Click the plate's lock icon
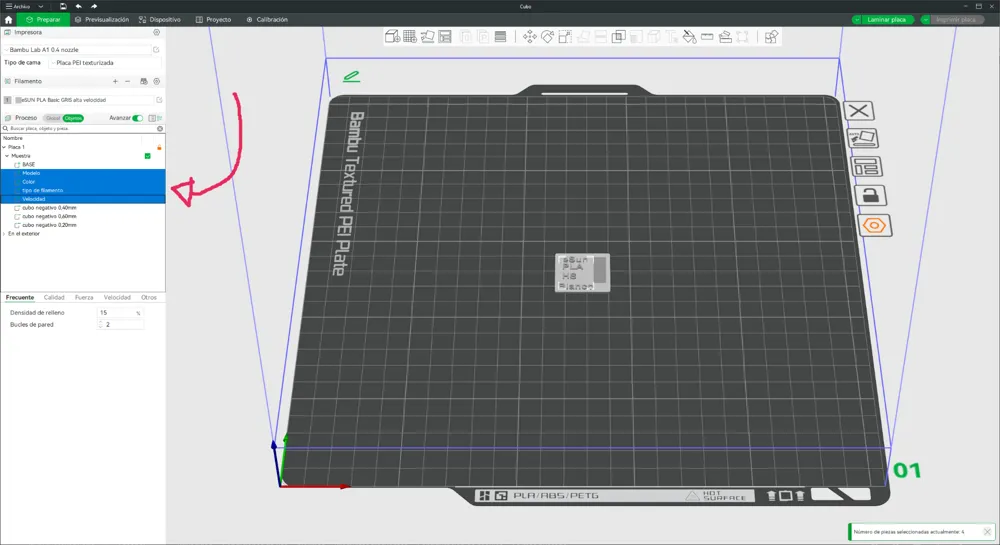The width and height of the screenshot is (1000, 545). click(871, 195)
